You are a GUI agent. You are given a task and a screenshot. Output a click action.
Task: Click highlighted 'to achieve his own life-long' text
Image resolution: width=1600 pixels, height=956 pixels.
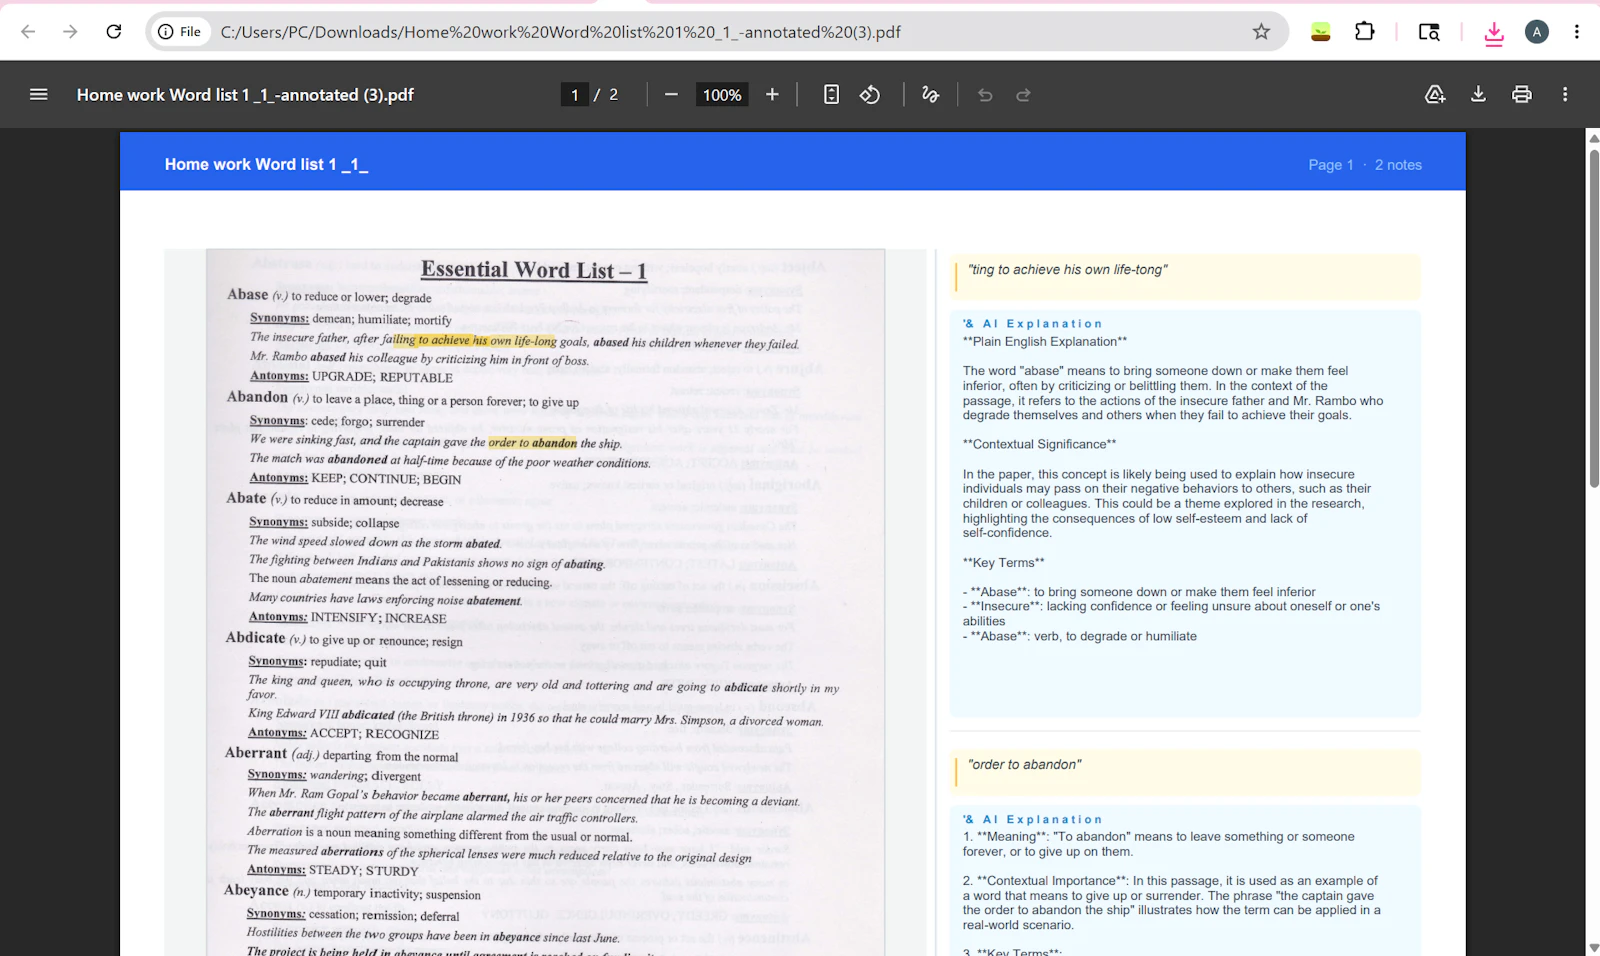pos(475,340)
